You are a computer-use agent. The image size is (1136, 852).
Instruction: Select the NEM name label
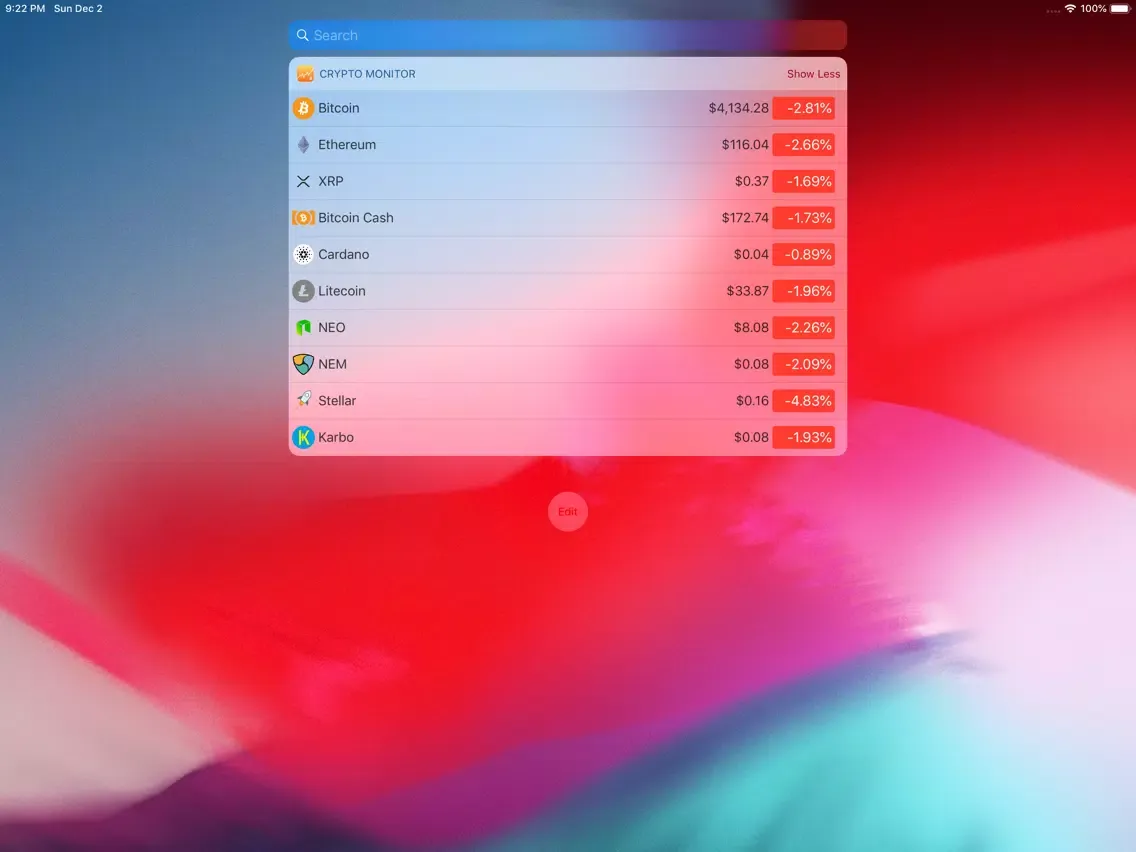(x=332, y=364)
